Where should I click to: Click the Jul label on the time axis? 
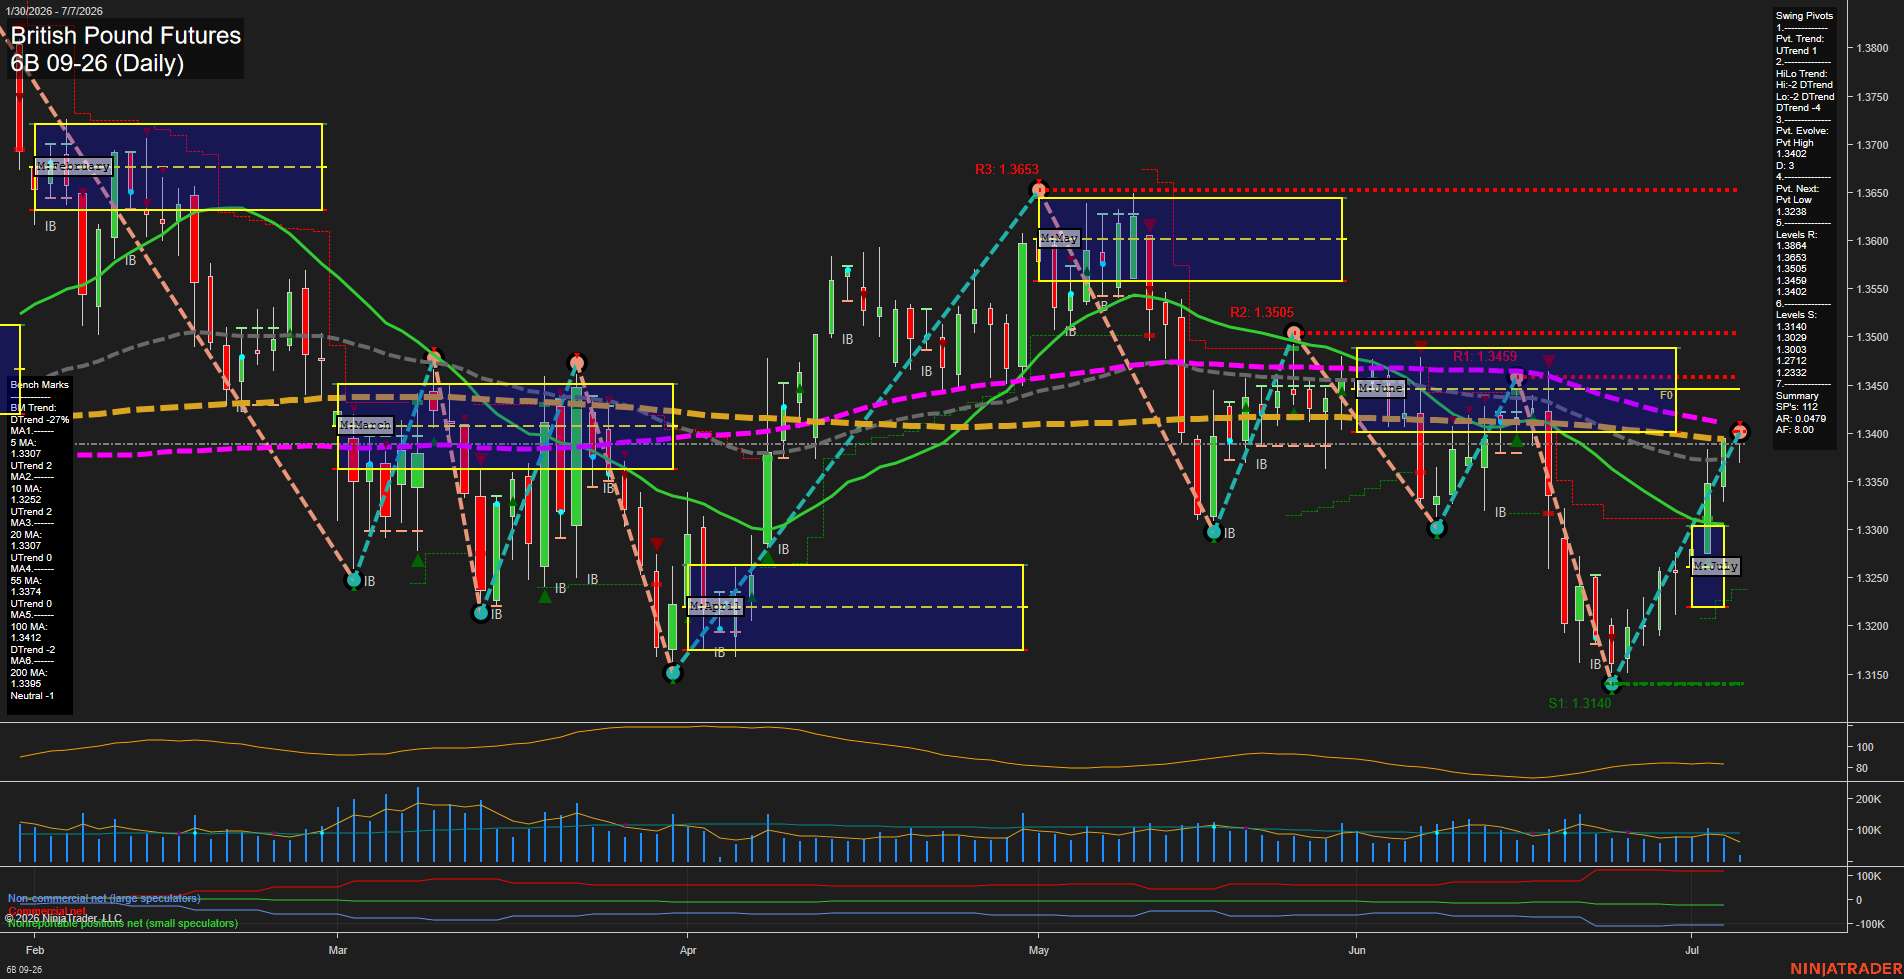[x=1692, y=950]
